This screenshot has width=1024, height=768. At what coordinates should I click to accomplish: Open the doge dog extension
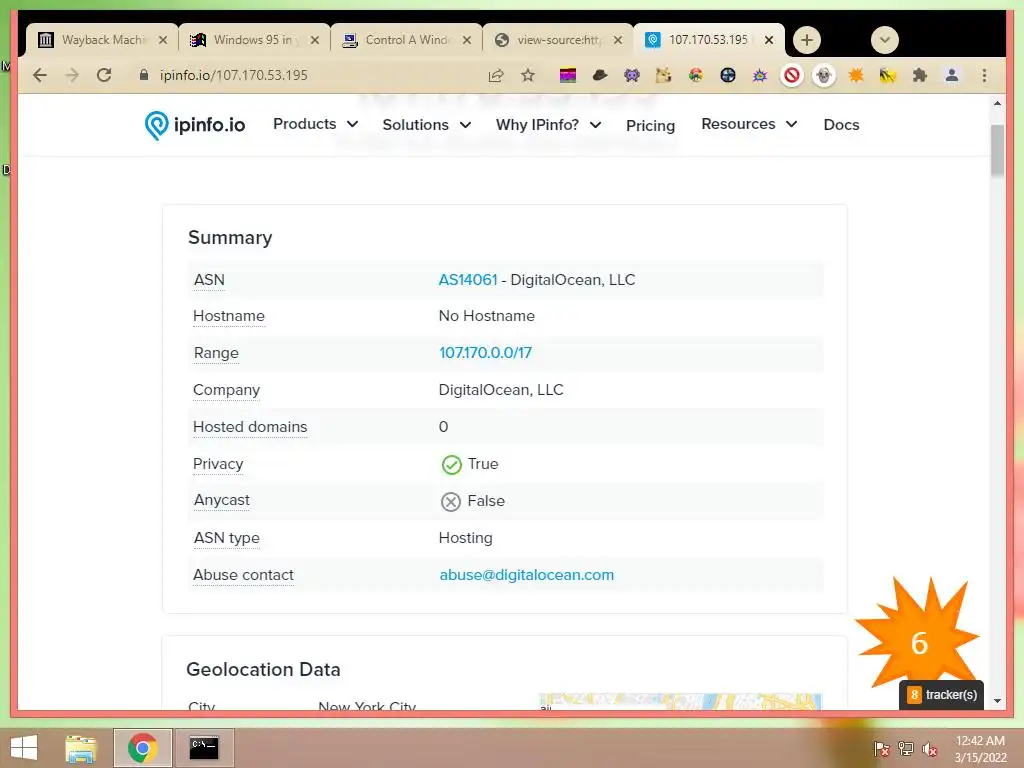(x=664, y=75)
